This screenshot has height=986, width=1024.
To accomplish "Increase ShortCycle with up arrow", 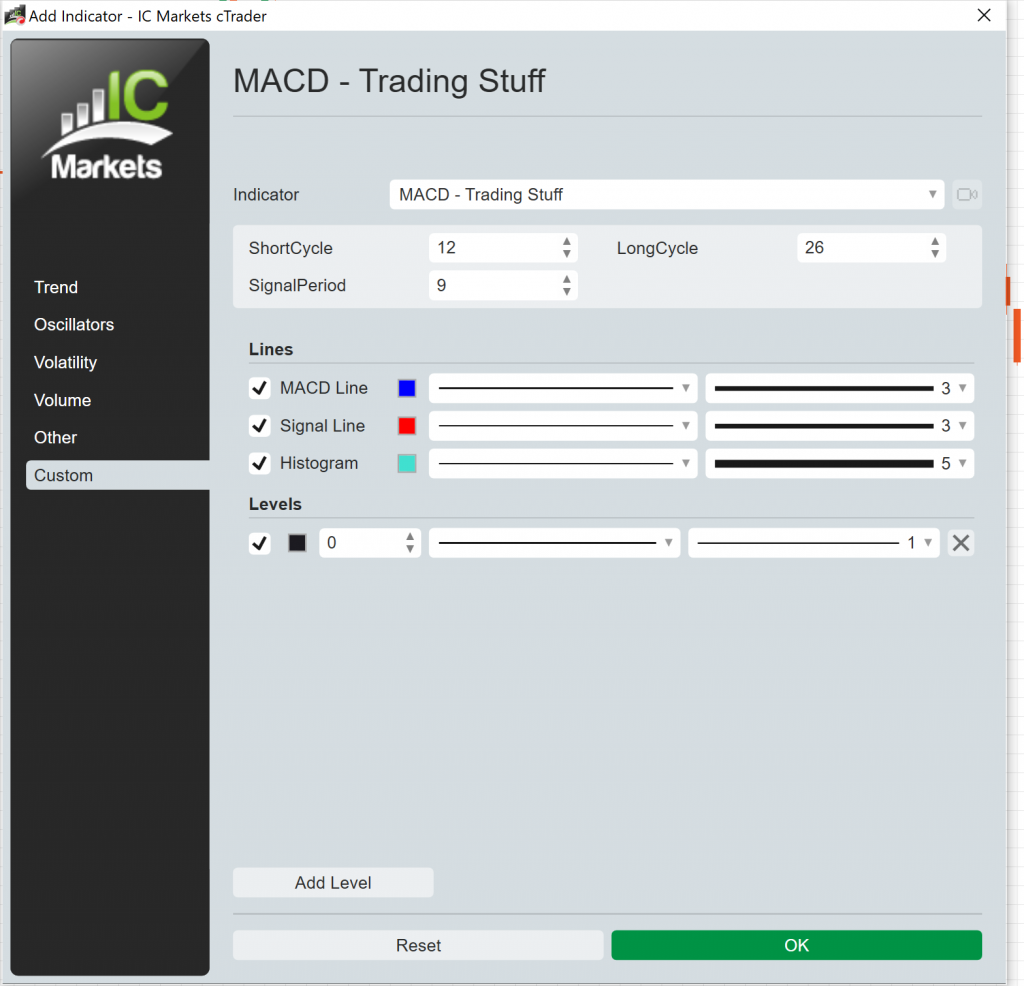I will pos(566,241).
